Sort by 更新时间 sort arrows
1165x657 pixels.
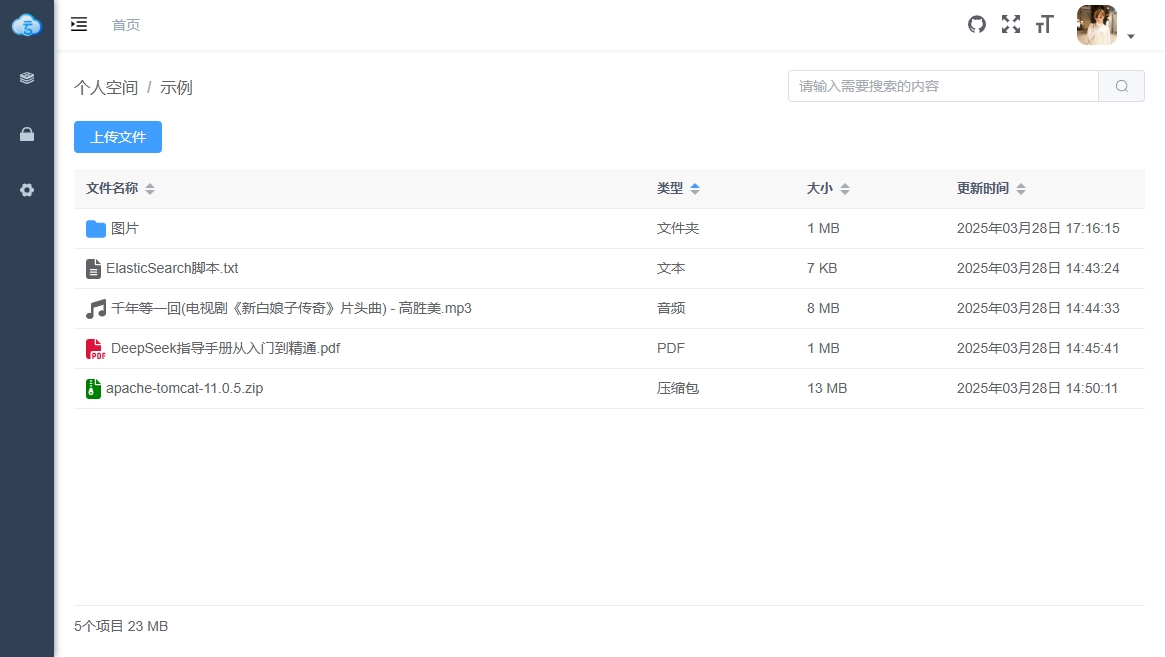tap(1021, 189)
